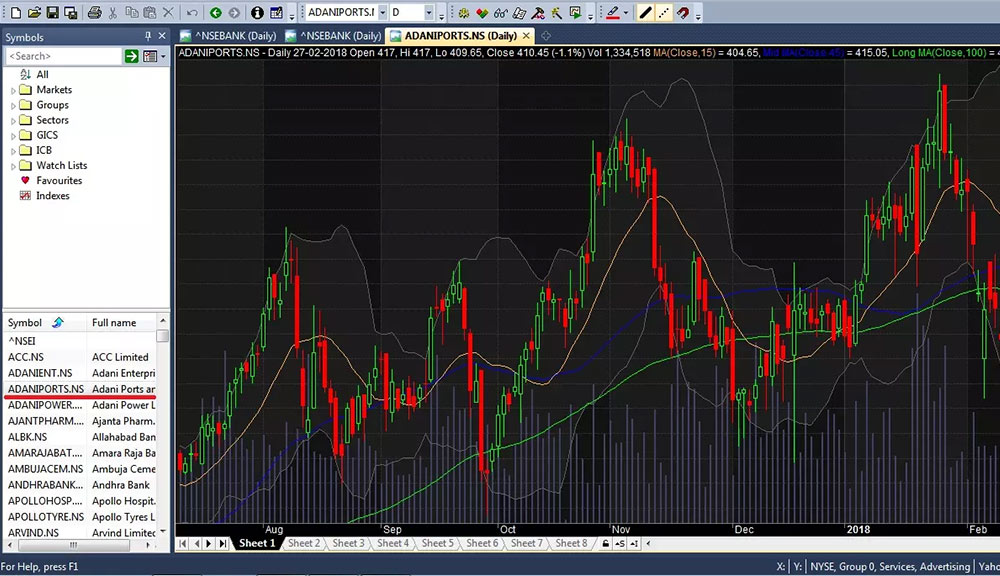Open the symbol list view options dropdown

click(163, 56)
